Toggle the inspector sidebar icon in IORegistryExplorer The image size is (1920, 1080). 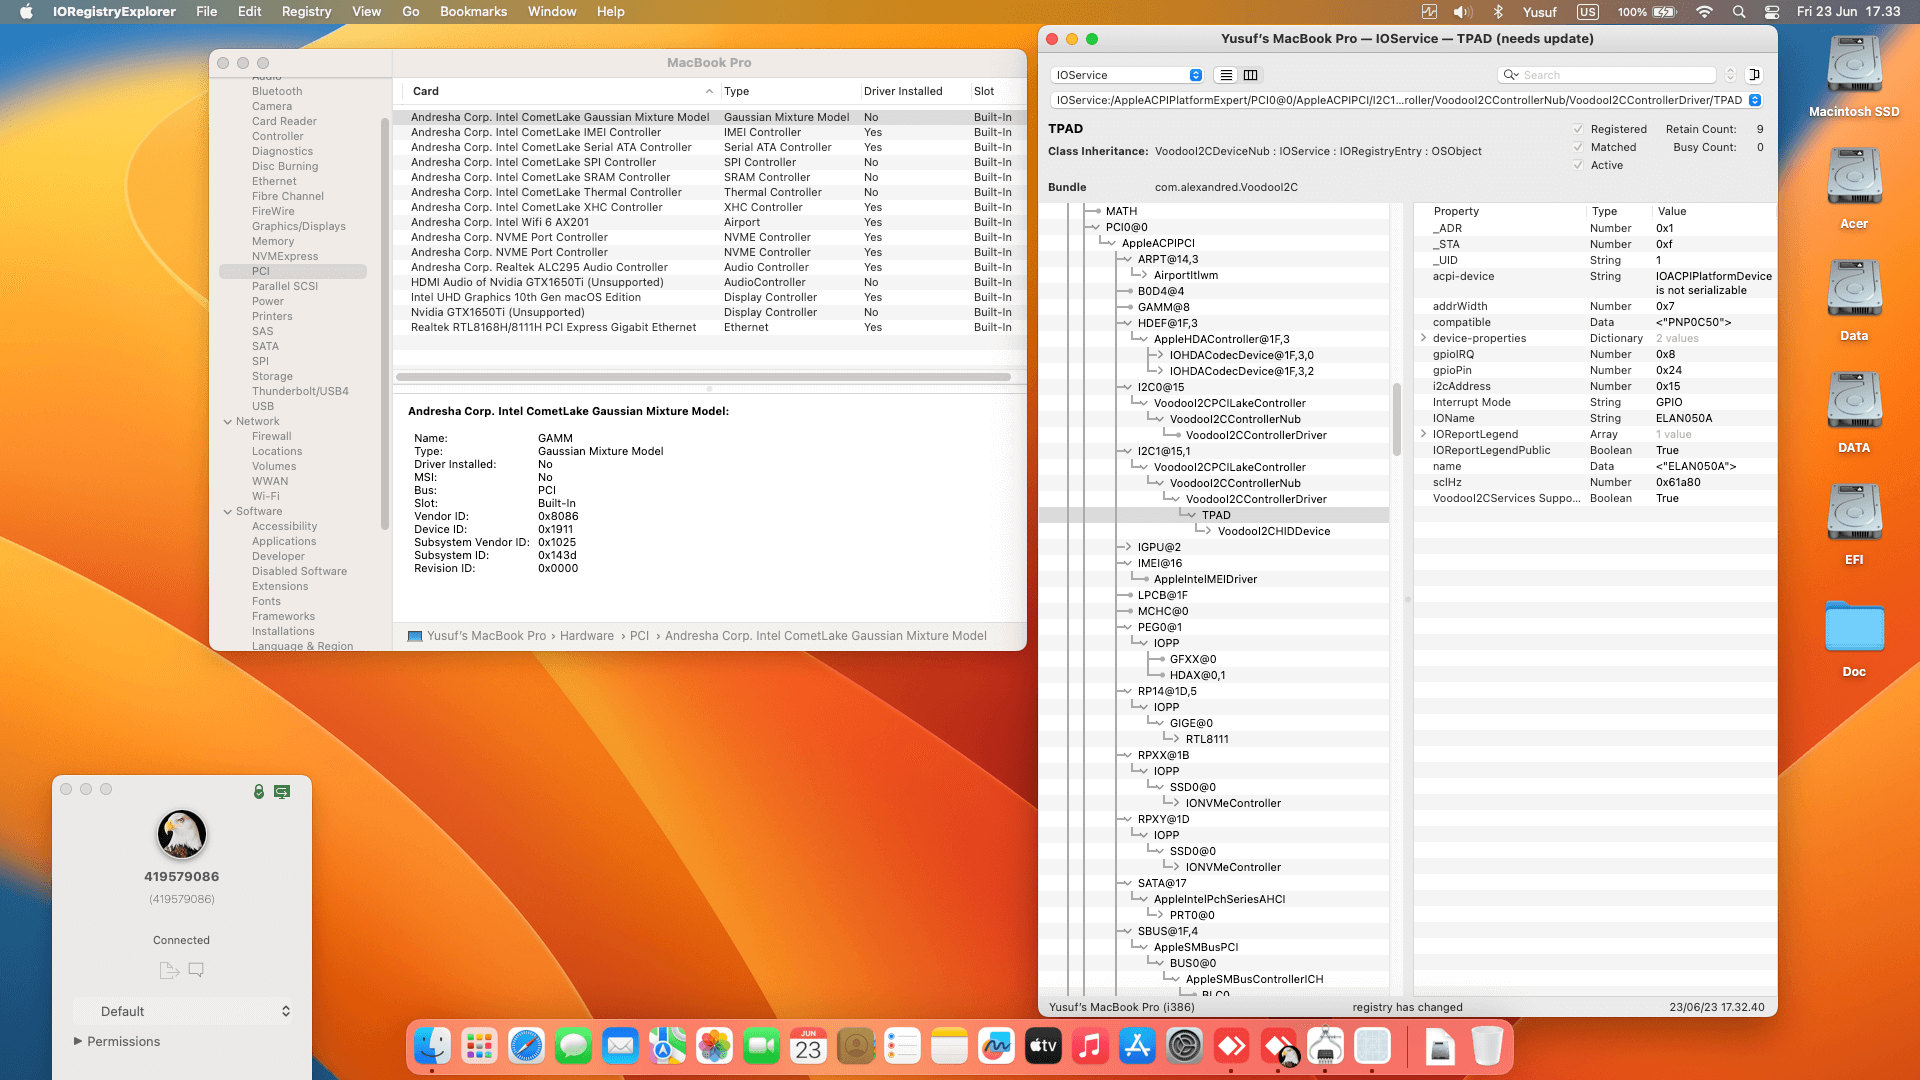1754,75
